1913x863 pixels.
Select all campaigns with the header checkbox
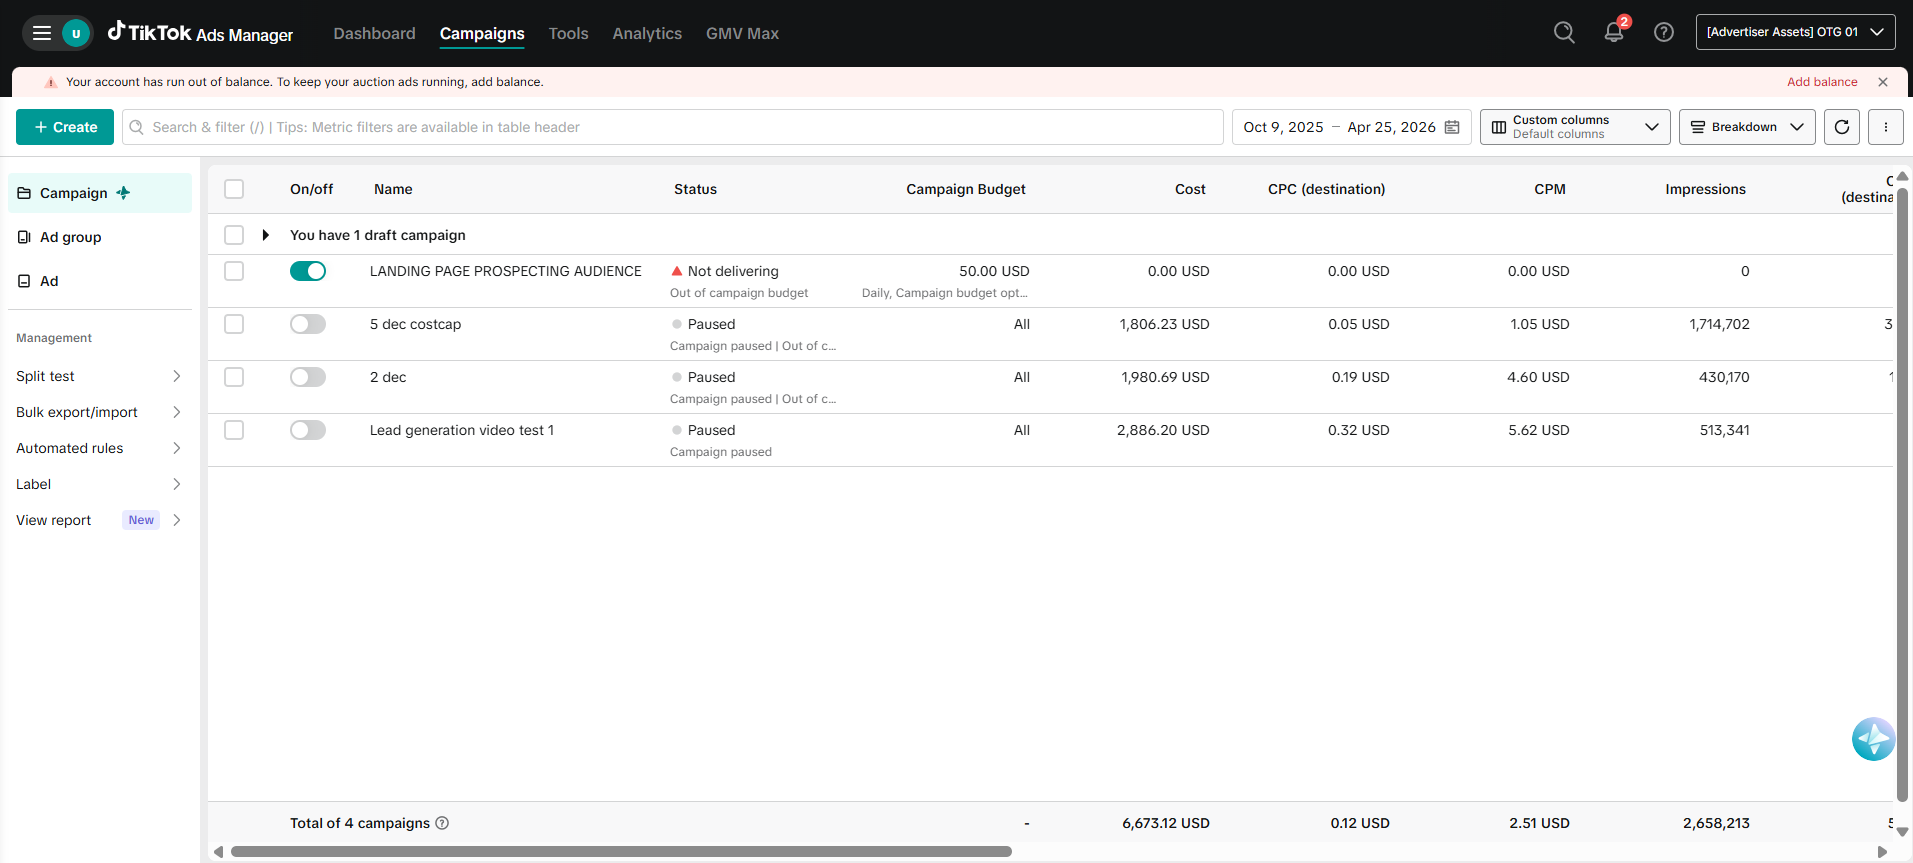(x=234, y=189)
